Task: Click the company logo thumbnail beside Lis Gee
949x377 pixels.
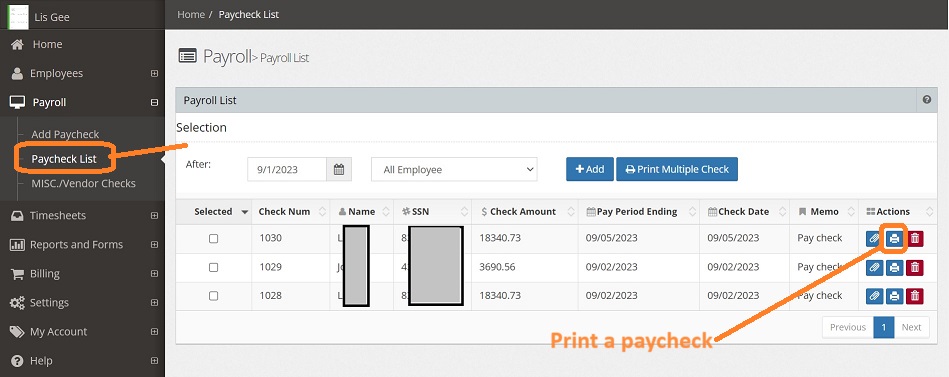Action: click(x=17, y=16)
